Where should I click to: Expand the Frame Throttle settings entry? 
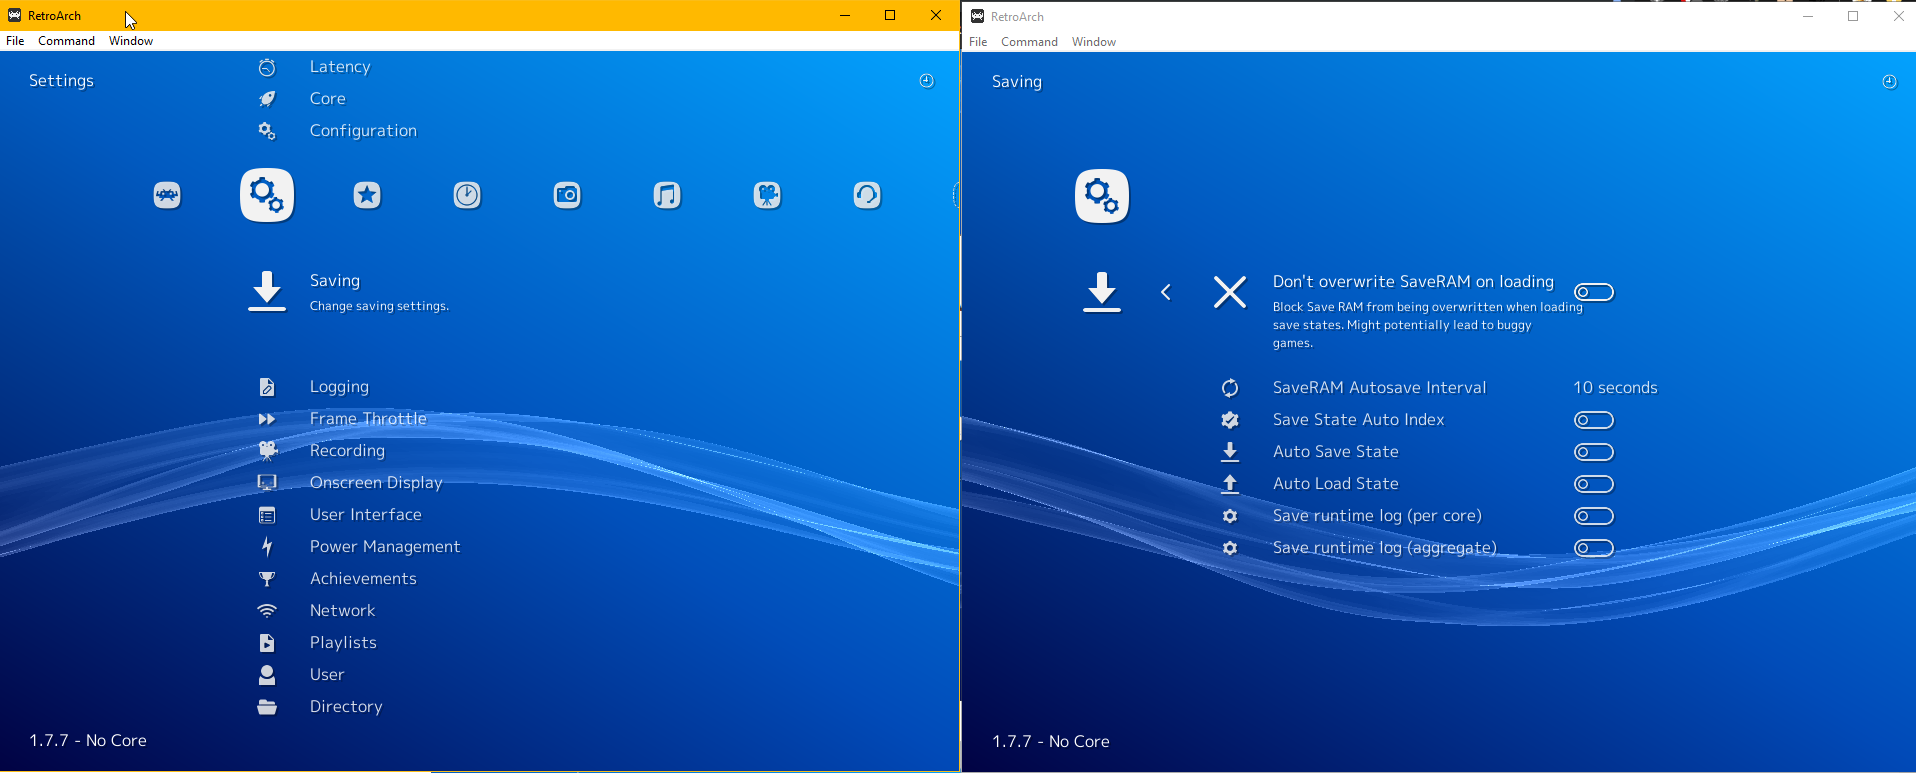pos(368,419)
